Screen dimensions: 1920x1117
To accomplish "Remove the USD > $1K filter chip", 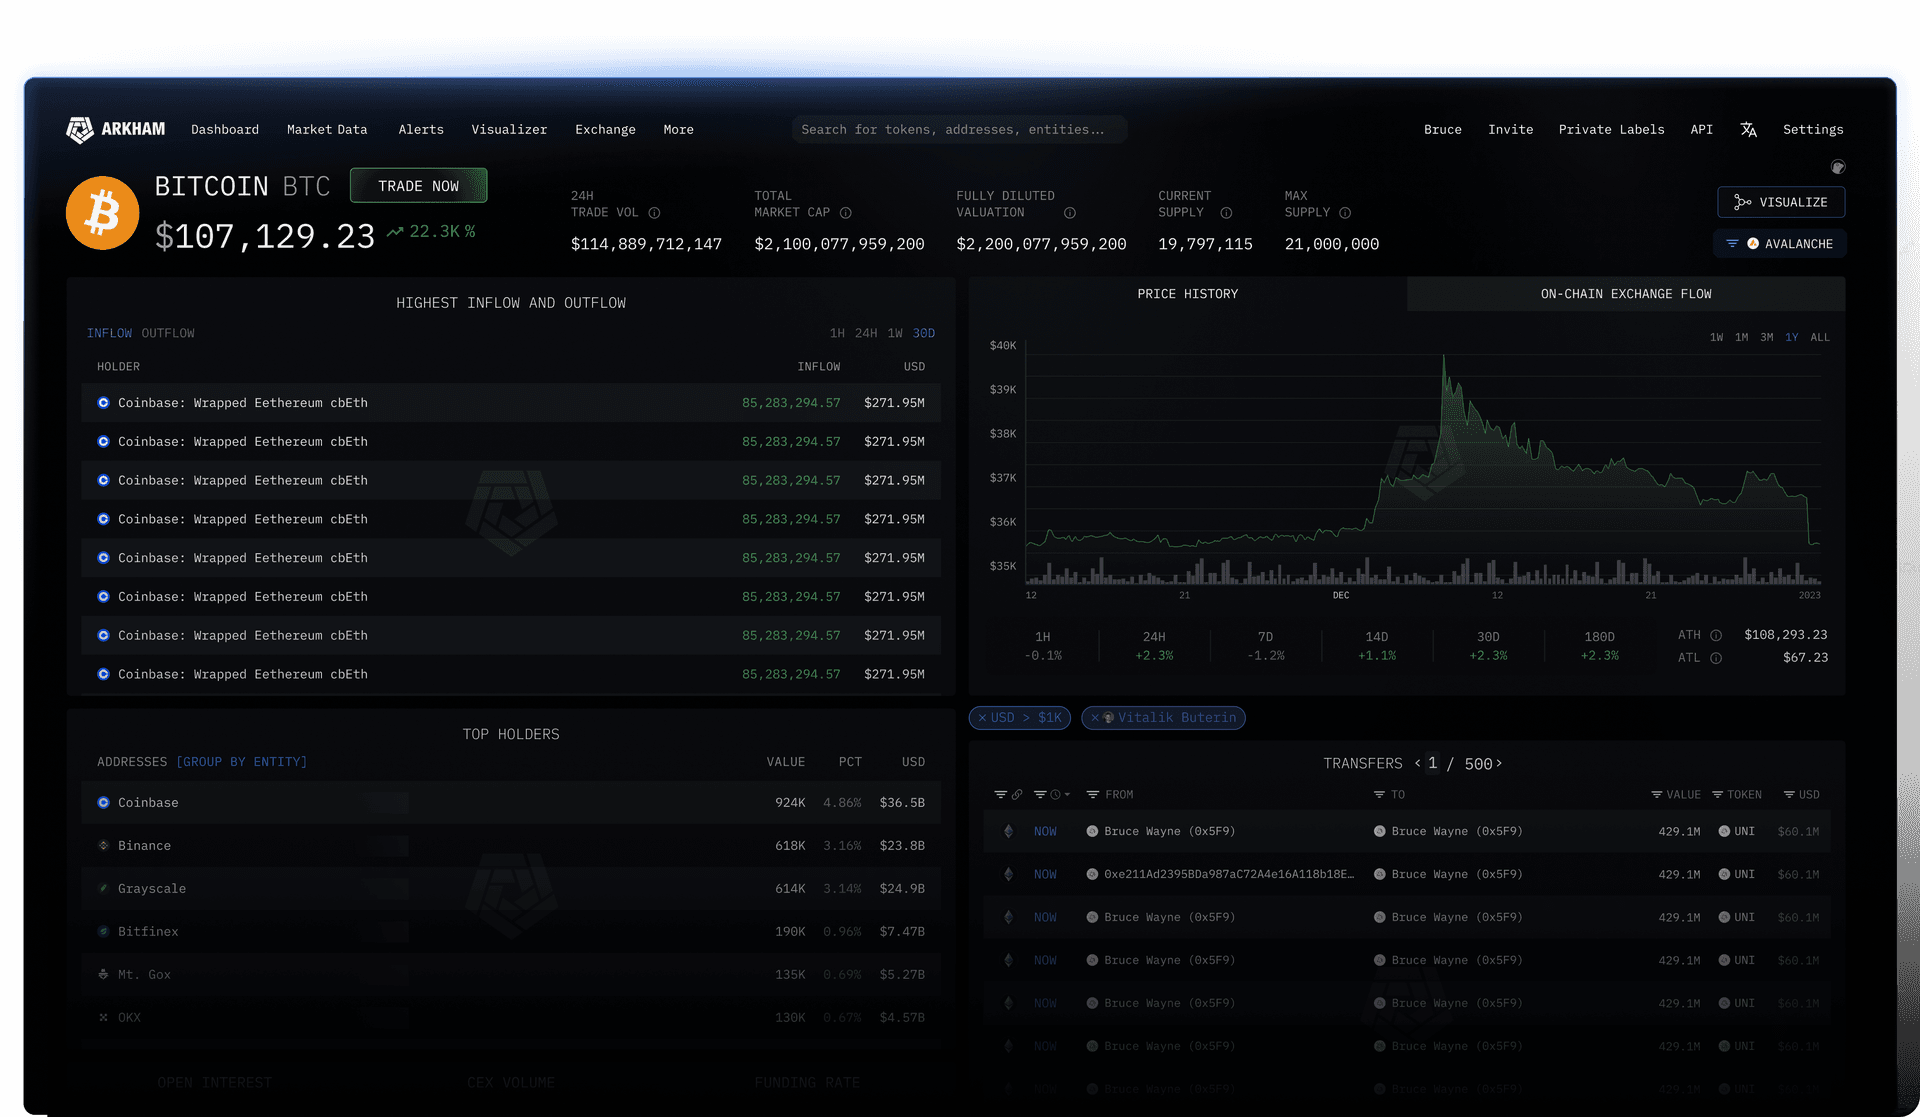I will (982, 718).
